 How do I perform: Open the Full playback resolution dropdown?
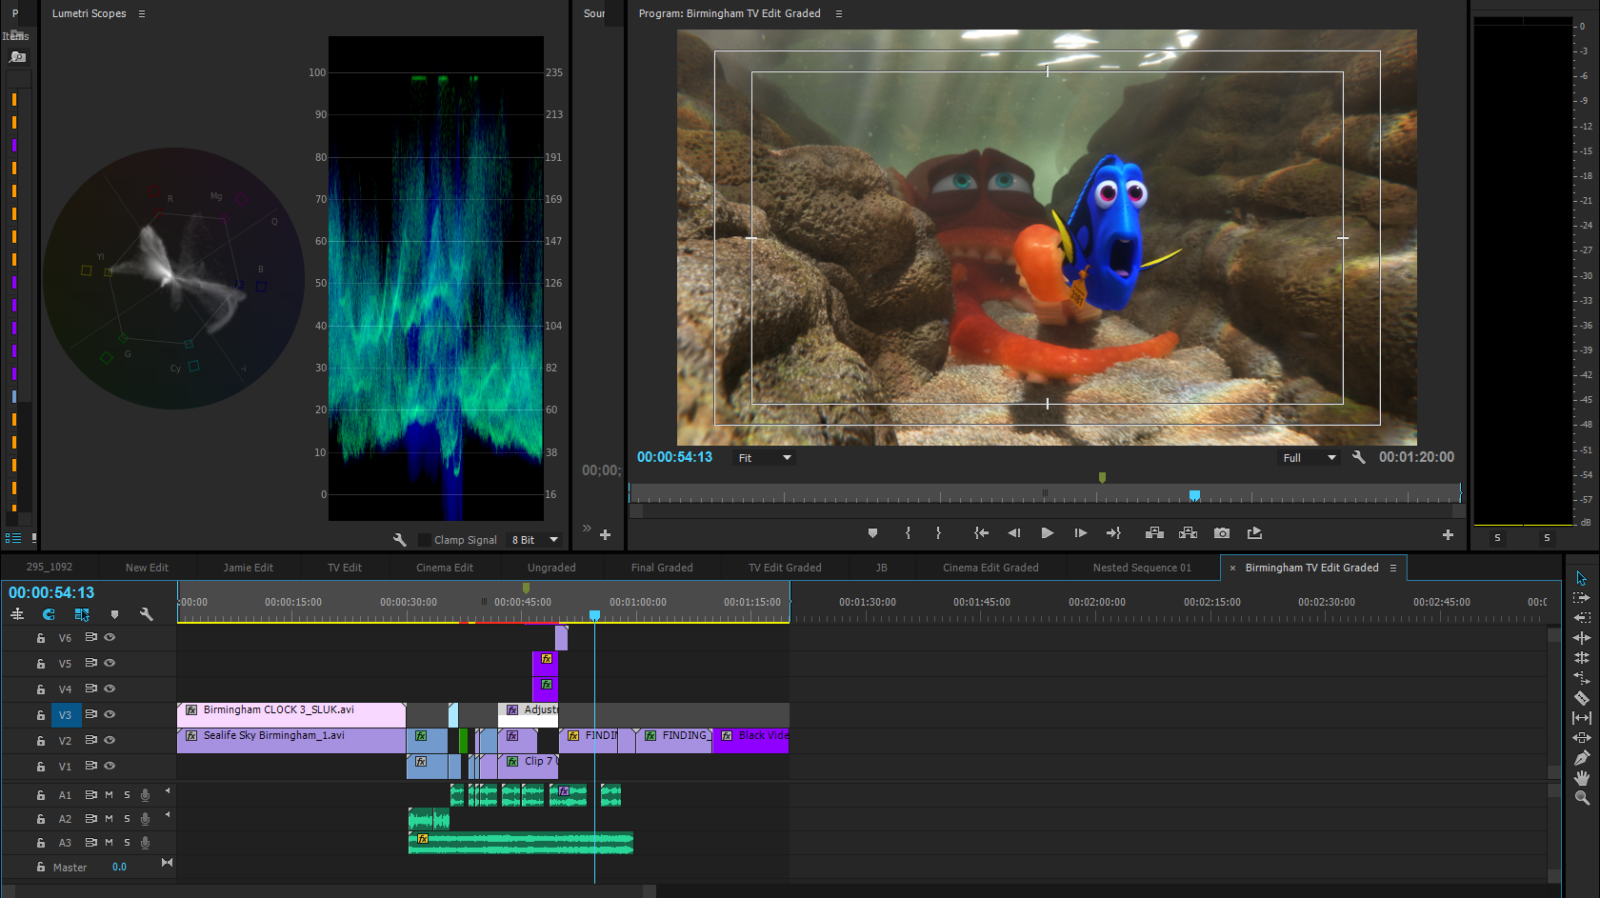pos(1309,458)
